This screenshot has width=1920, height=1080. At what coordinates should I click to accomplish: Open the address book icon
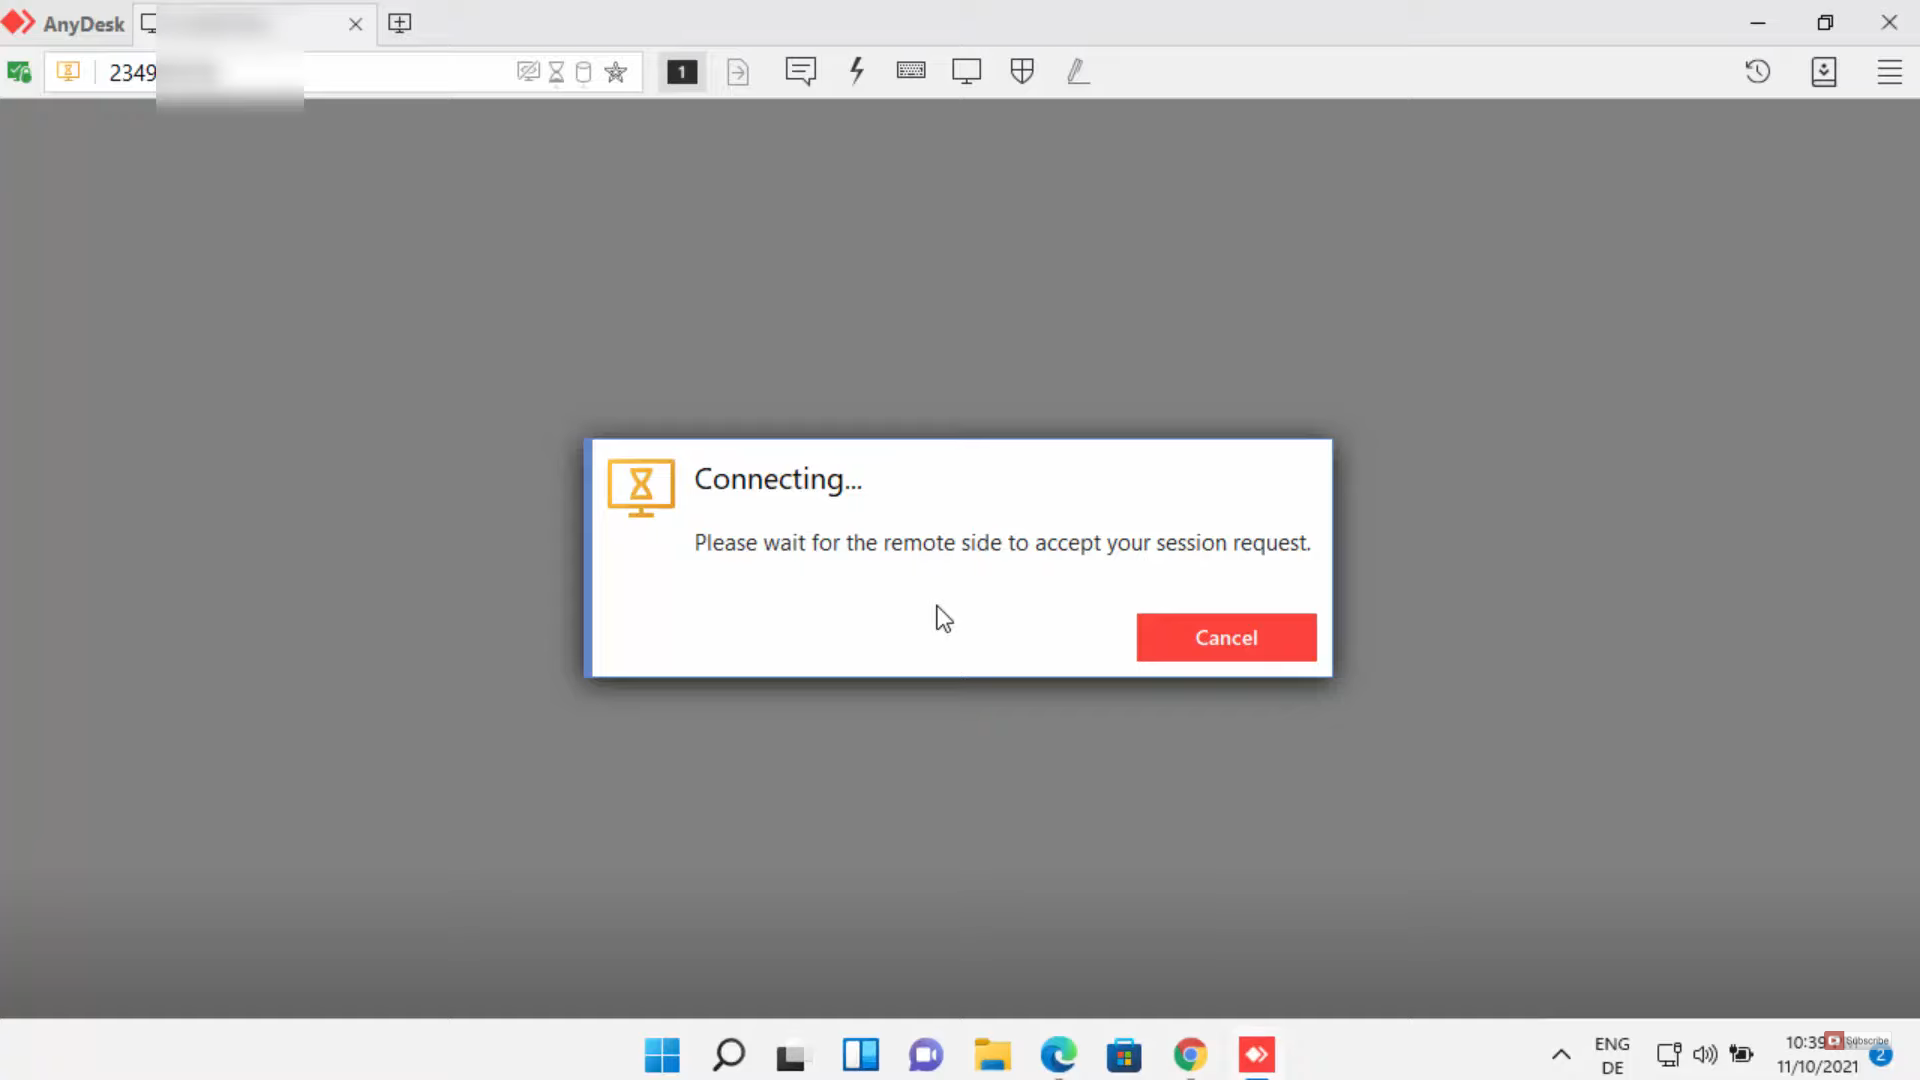click(x=1824, y=72)
